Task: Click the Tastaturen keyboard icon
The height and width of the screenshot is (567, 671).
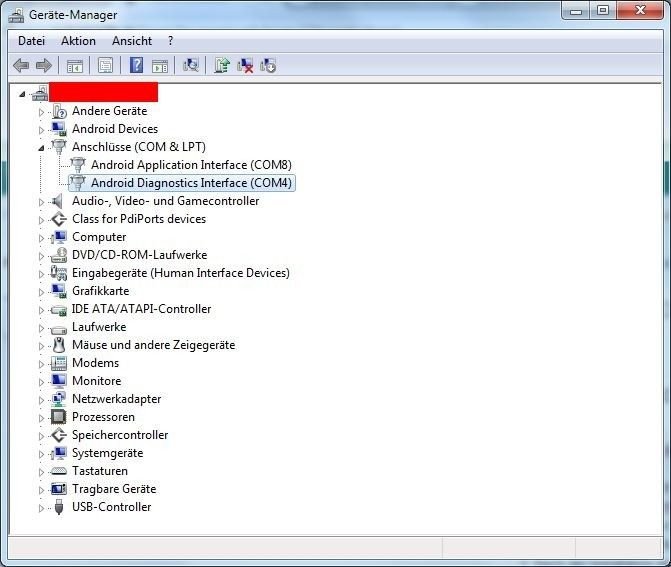Action: (59, 471)
